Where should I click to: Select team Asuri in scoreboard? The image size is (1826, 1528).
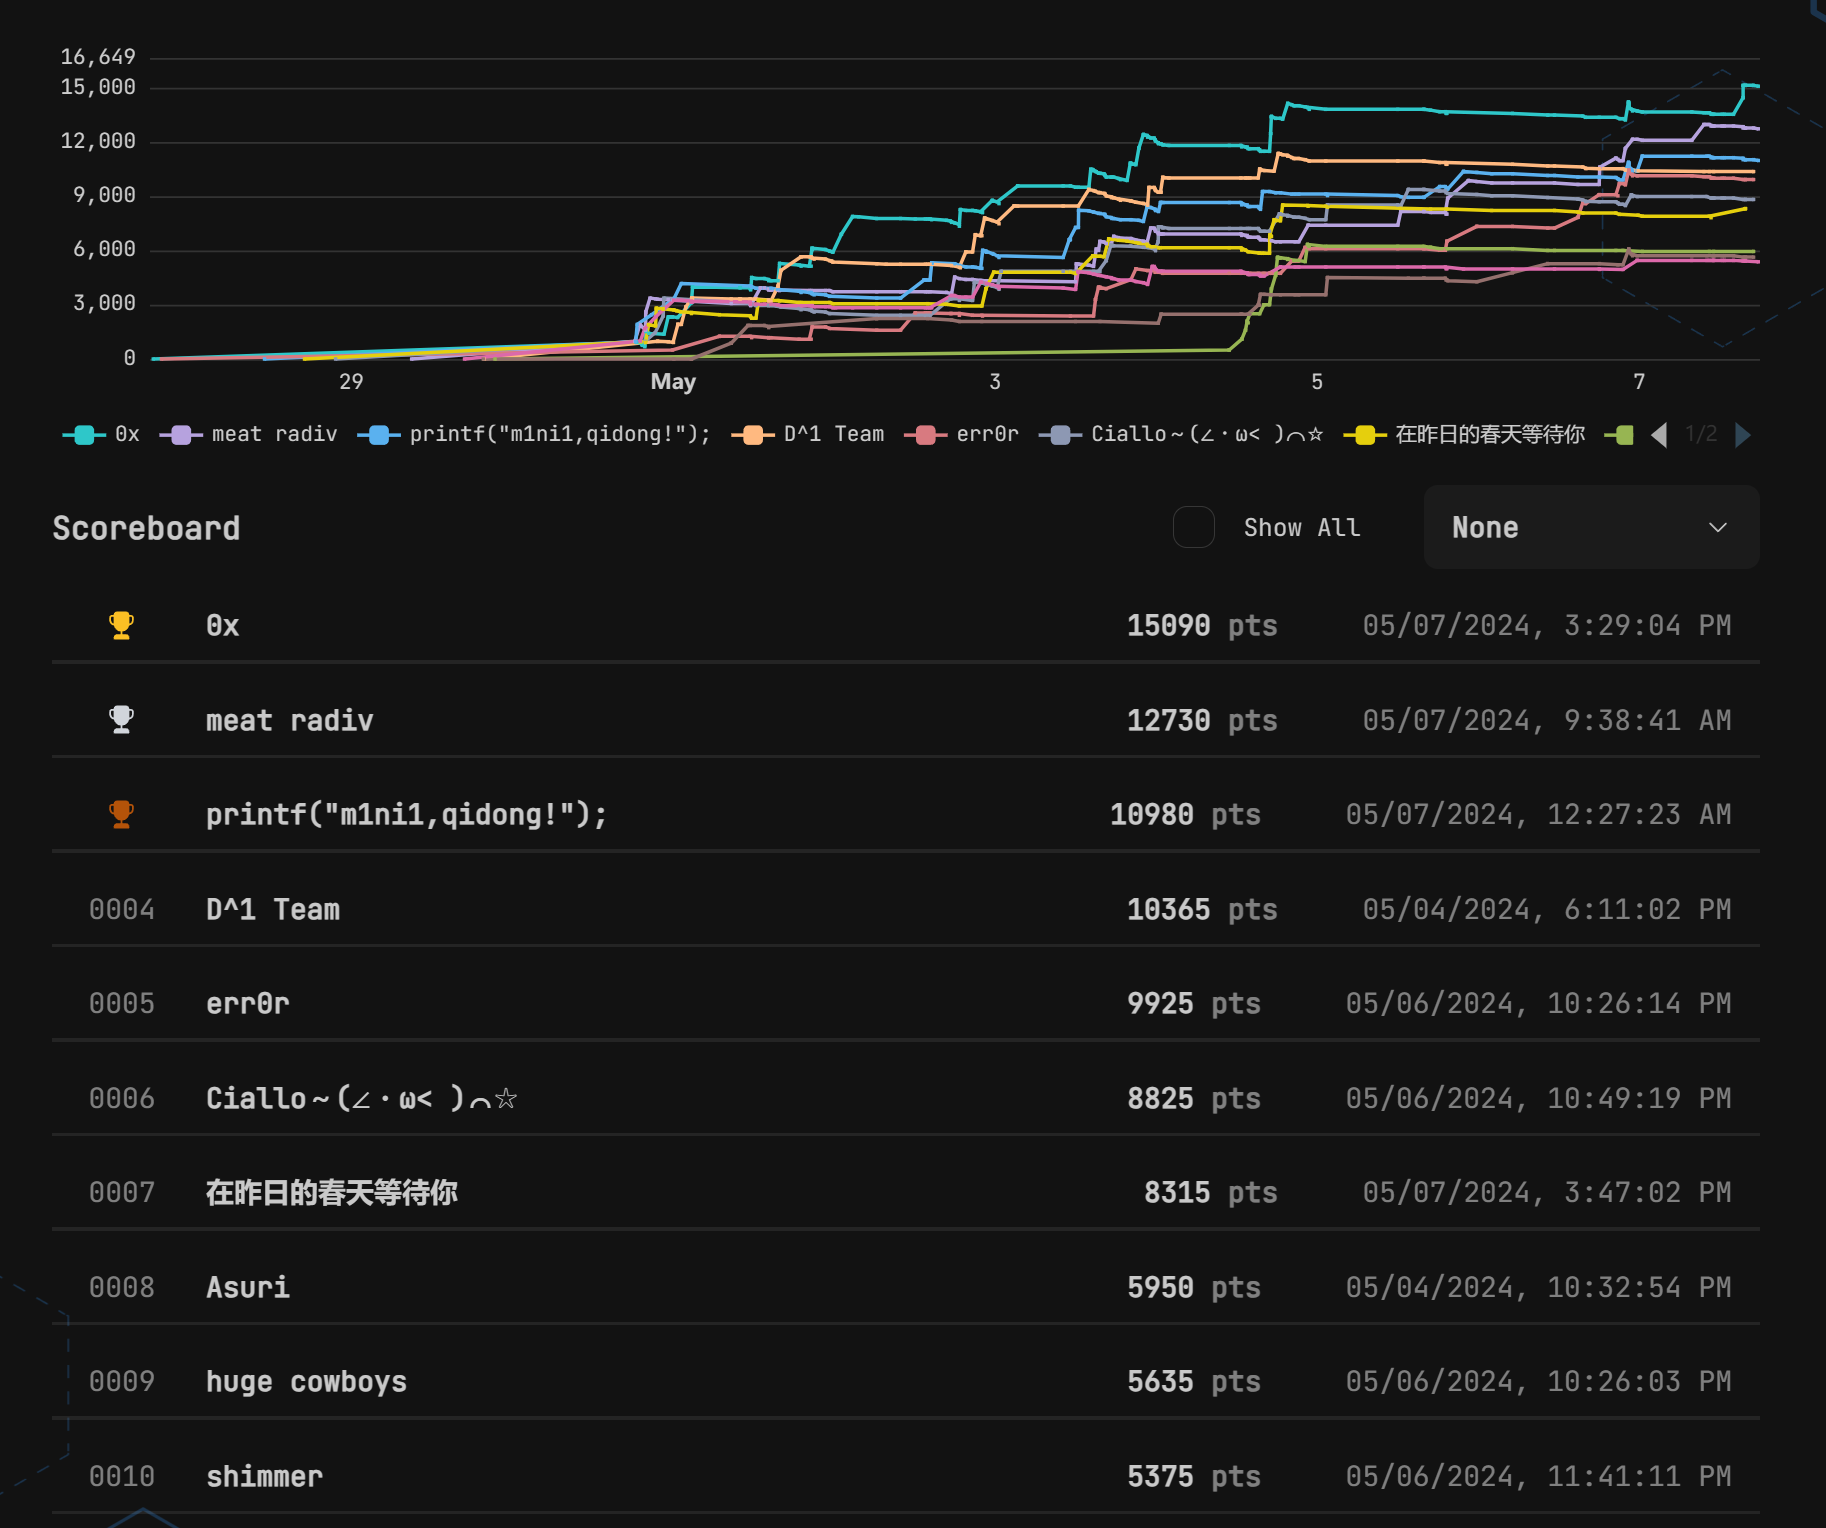[x=248, y=1287]
